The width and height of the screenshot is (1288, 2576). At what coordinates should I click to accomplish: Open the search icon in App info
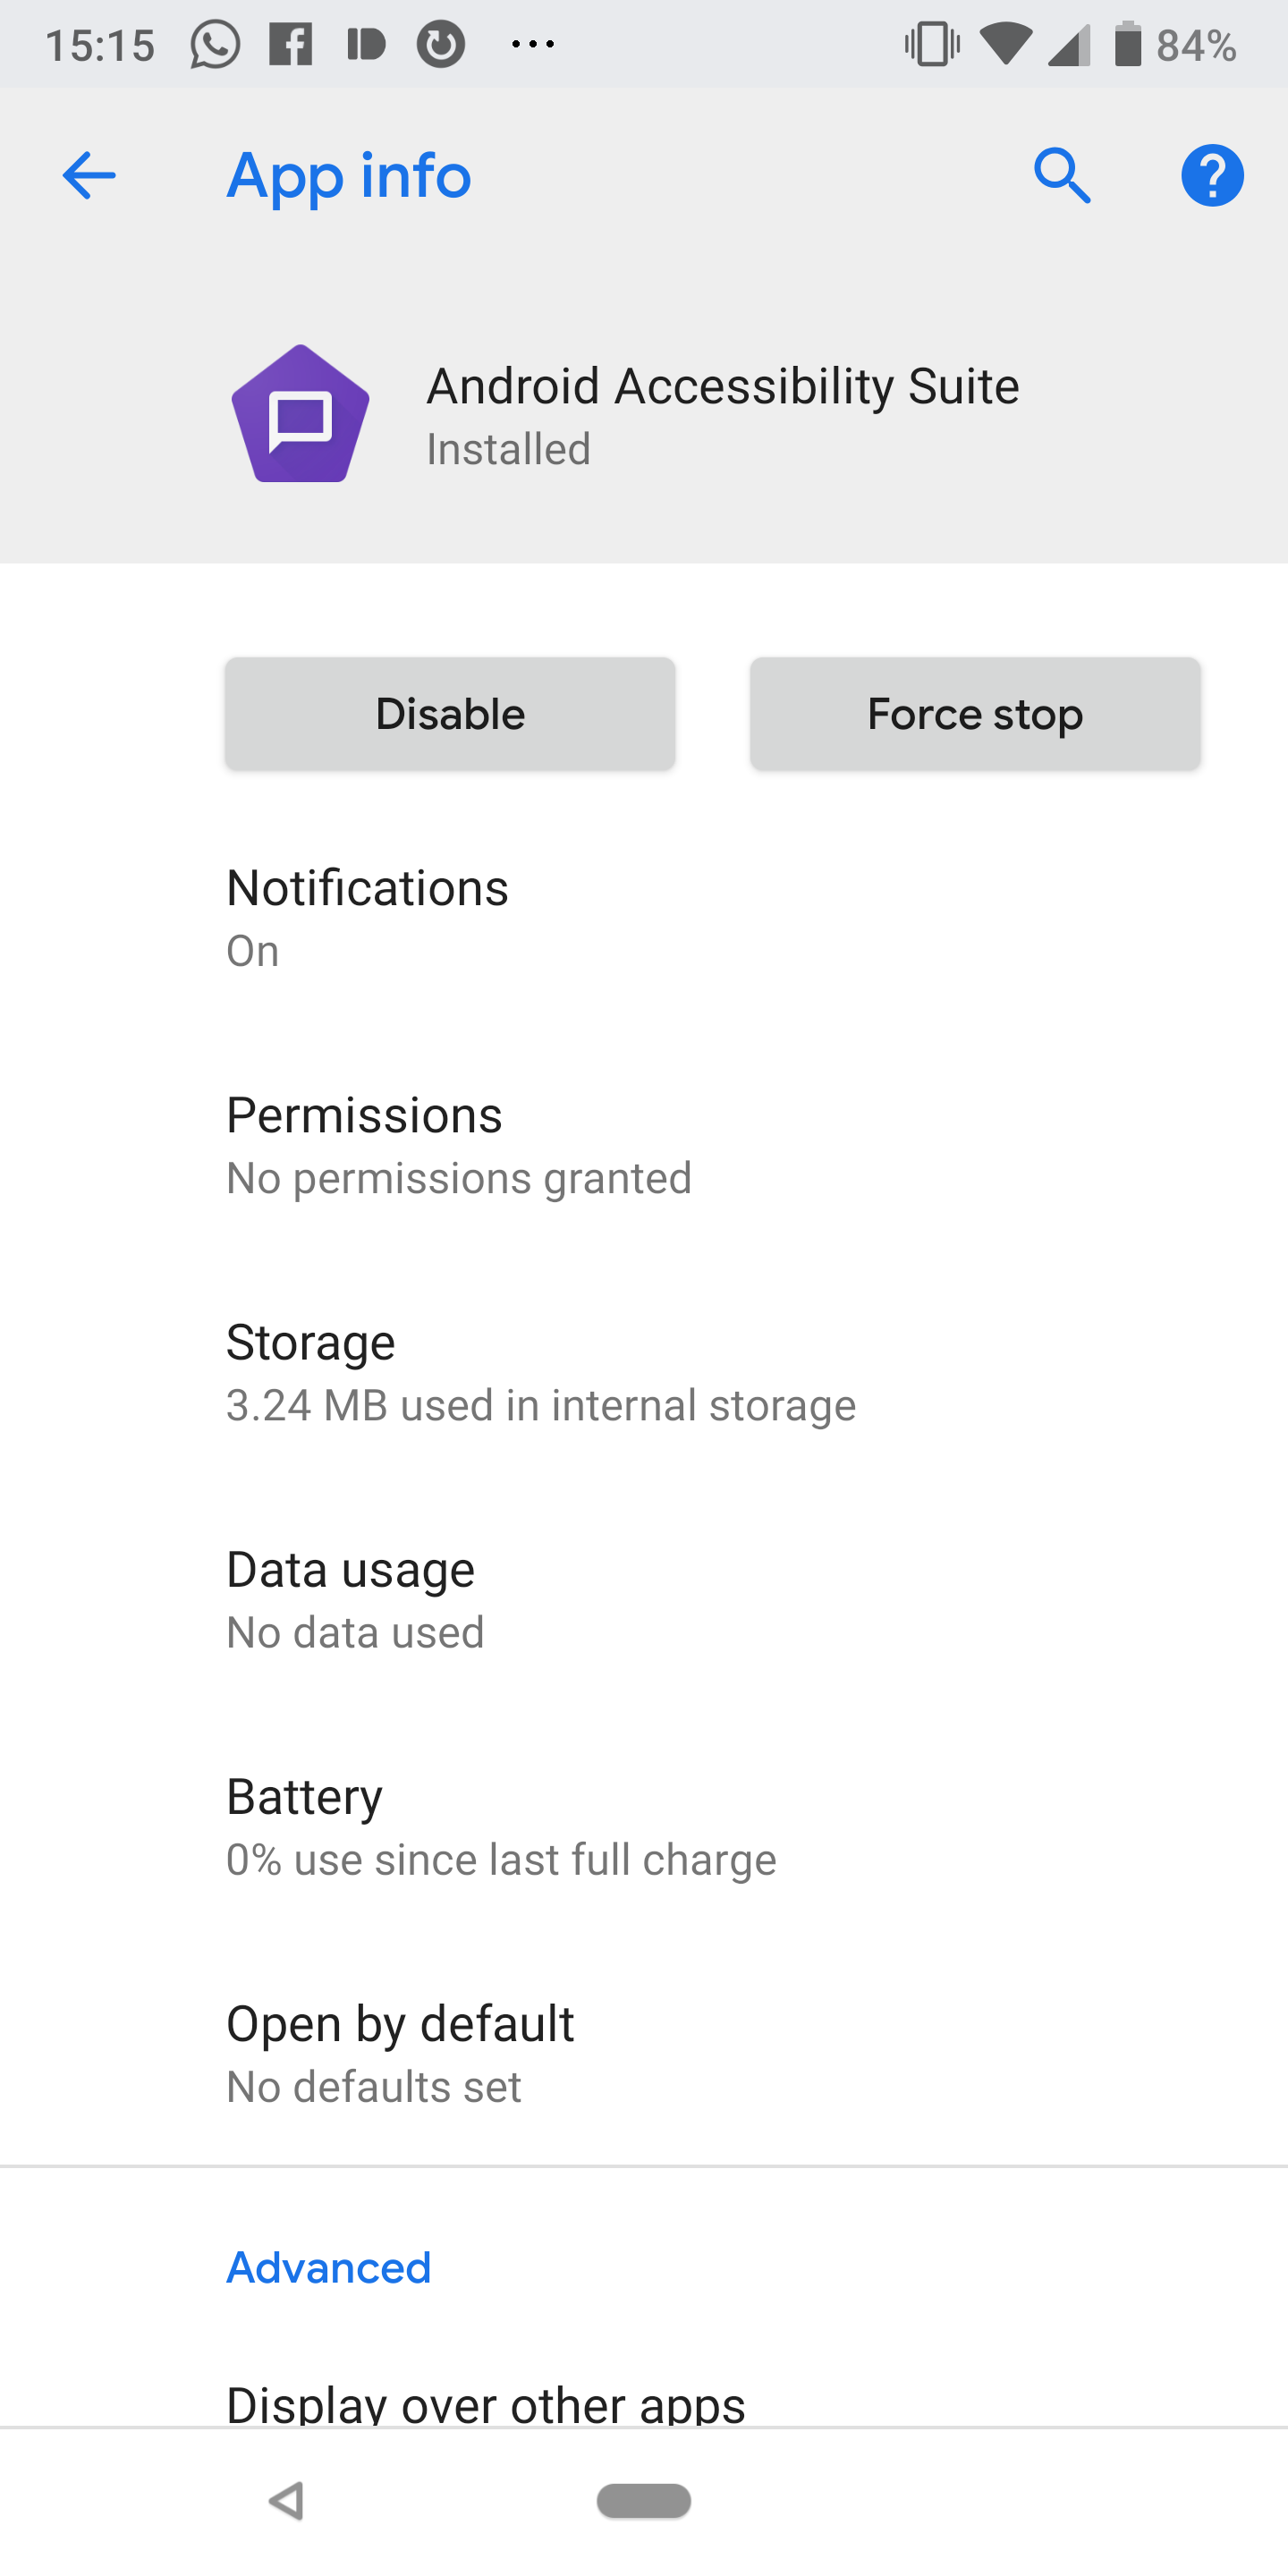click(1063, 175)
